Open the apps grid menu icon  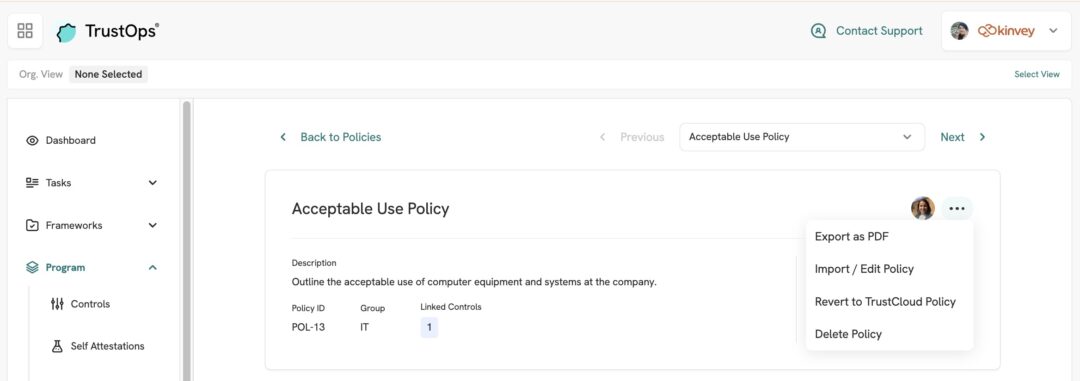pyautogui.click(x=25, y=31)
